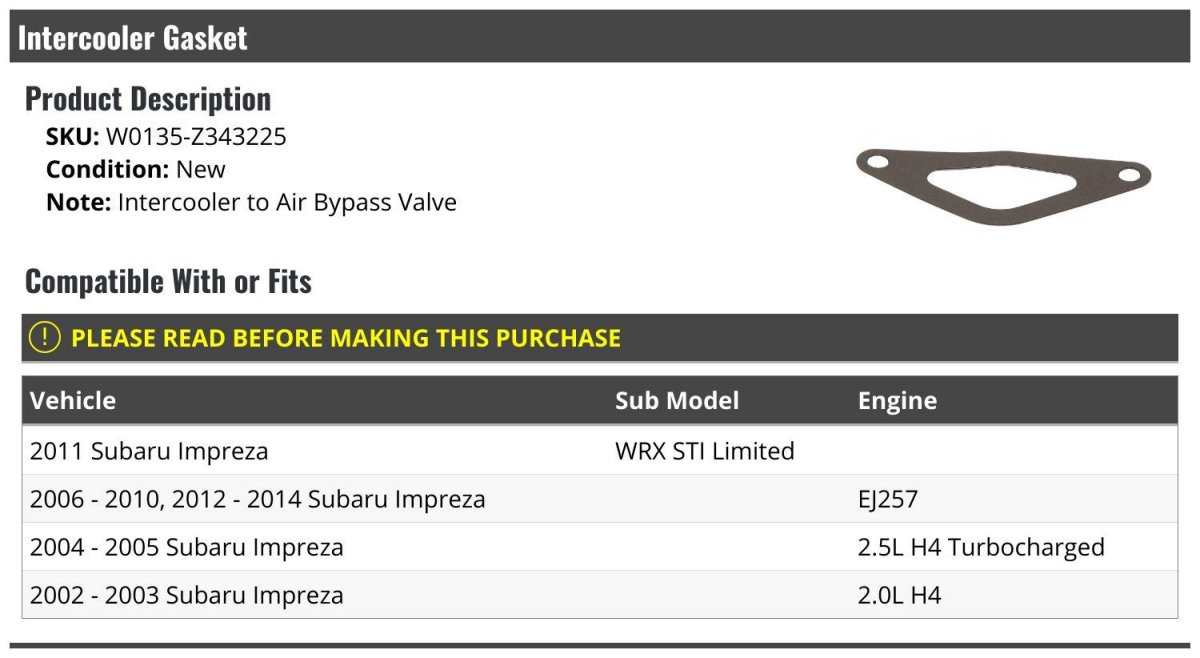Click the Intercooler to Air Bypass Valve note

[287, 203]
